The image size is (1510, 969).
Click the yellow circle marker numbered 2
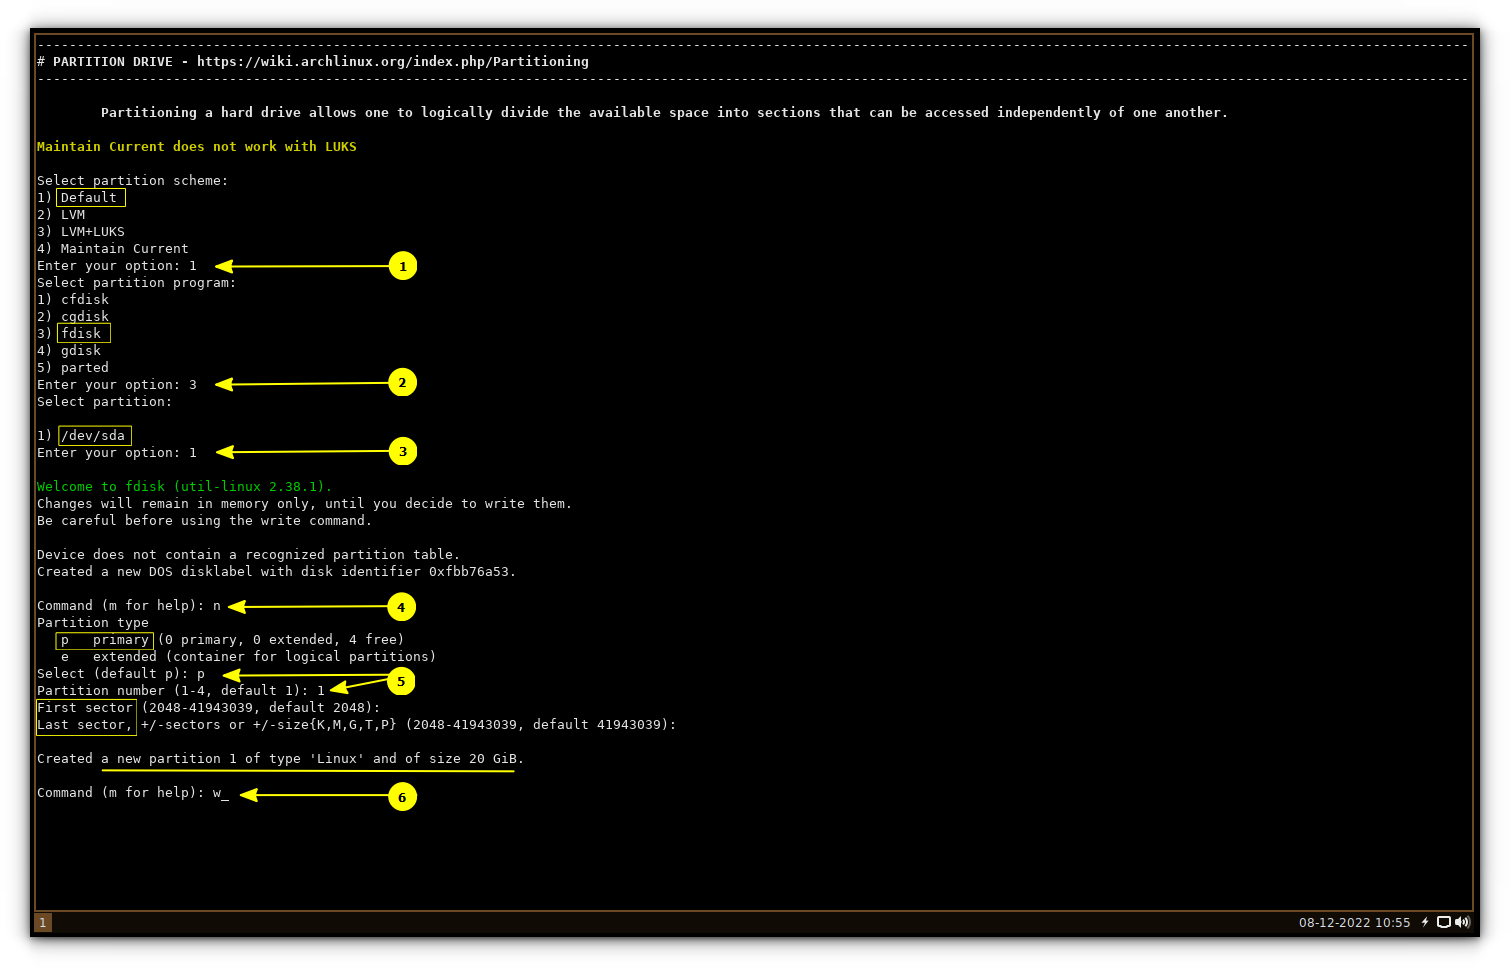[403, 382]
